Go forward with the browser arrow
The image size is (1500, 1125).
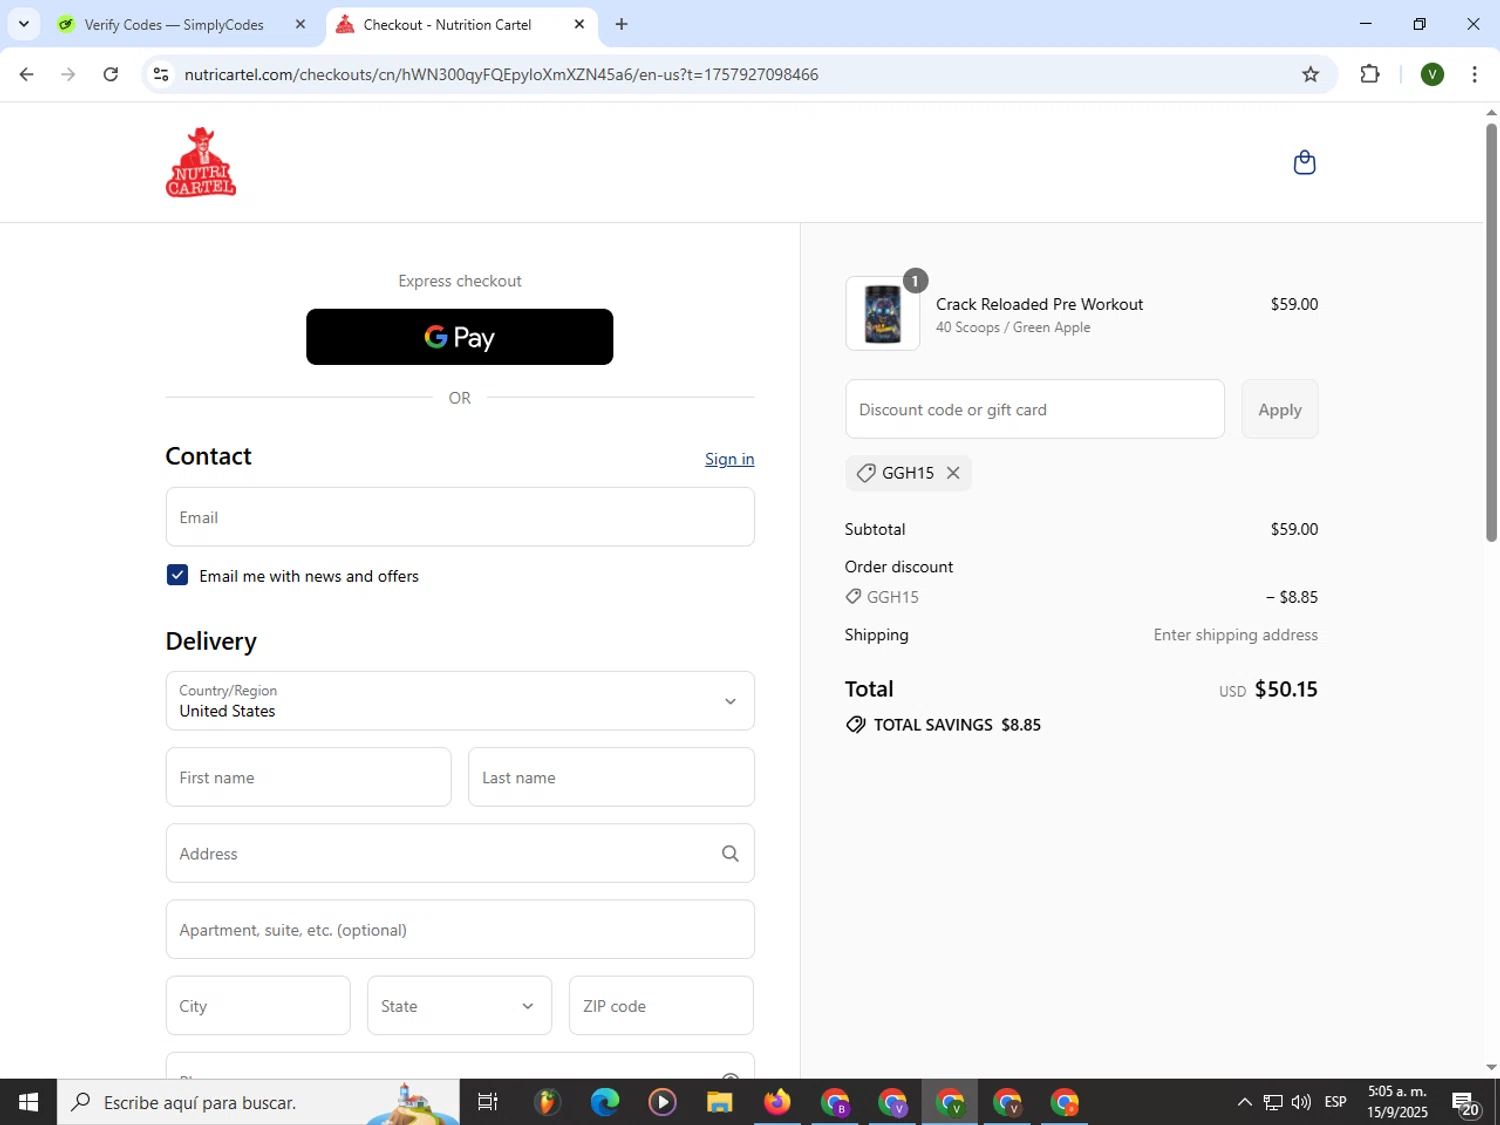click(x=68, y=74)
